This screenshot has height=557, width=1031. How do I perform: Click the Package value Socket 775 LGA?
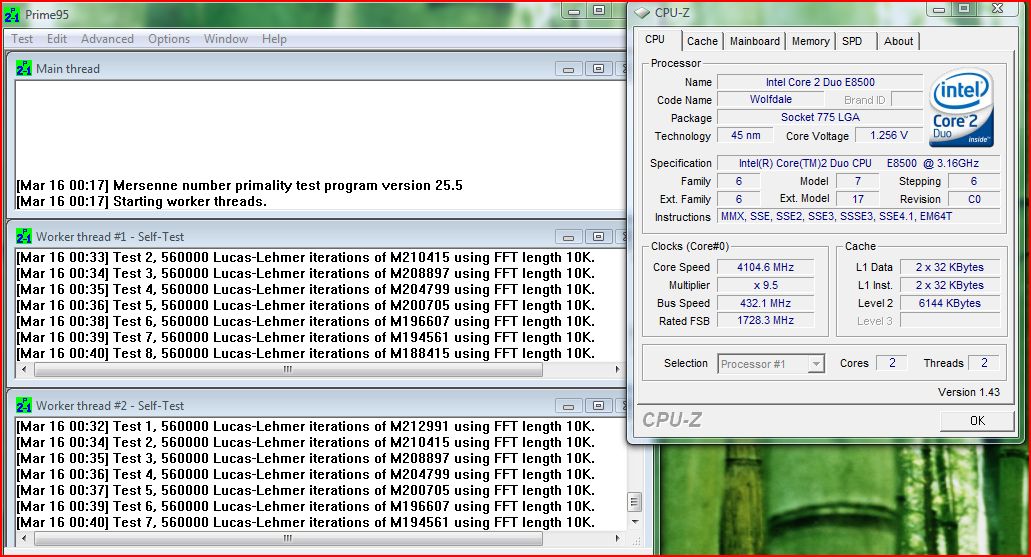point(820,117)
